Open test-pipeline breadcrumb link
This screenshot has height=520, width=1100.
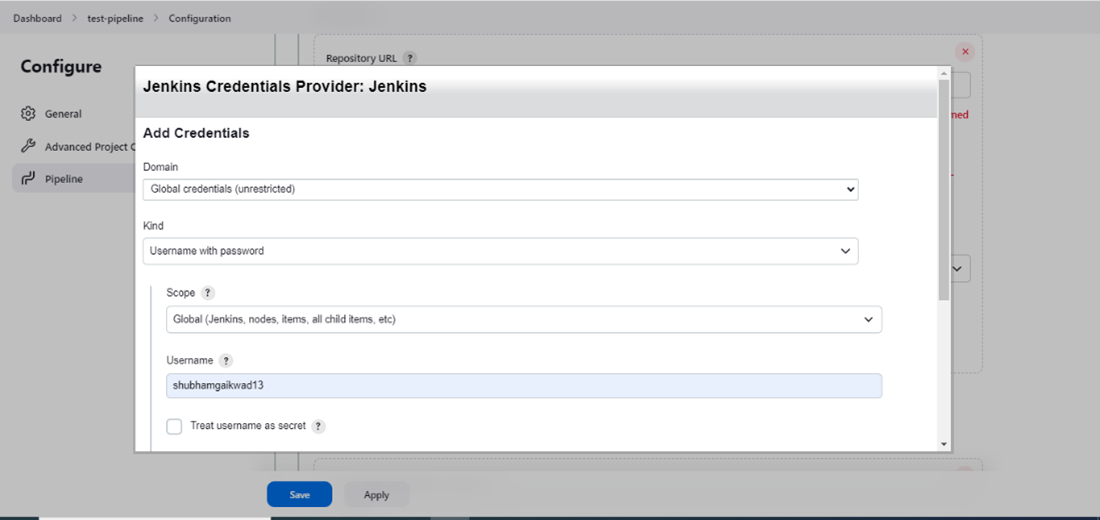click(x=115, y=18)
